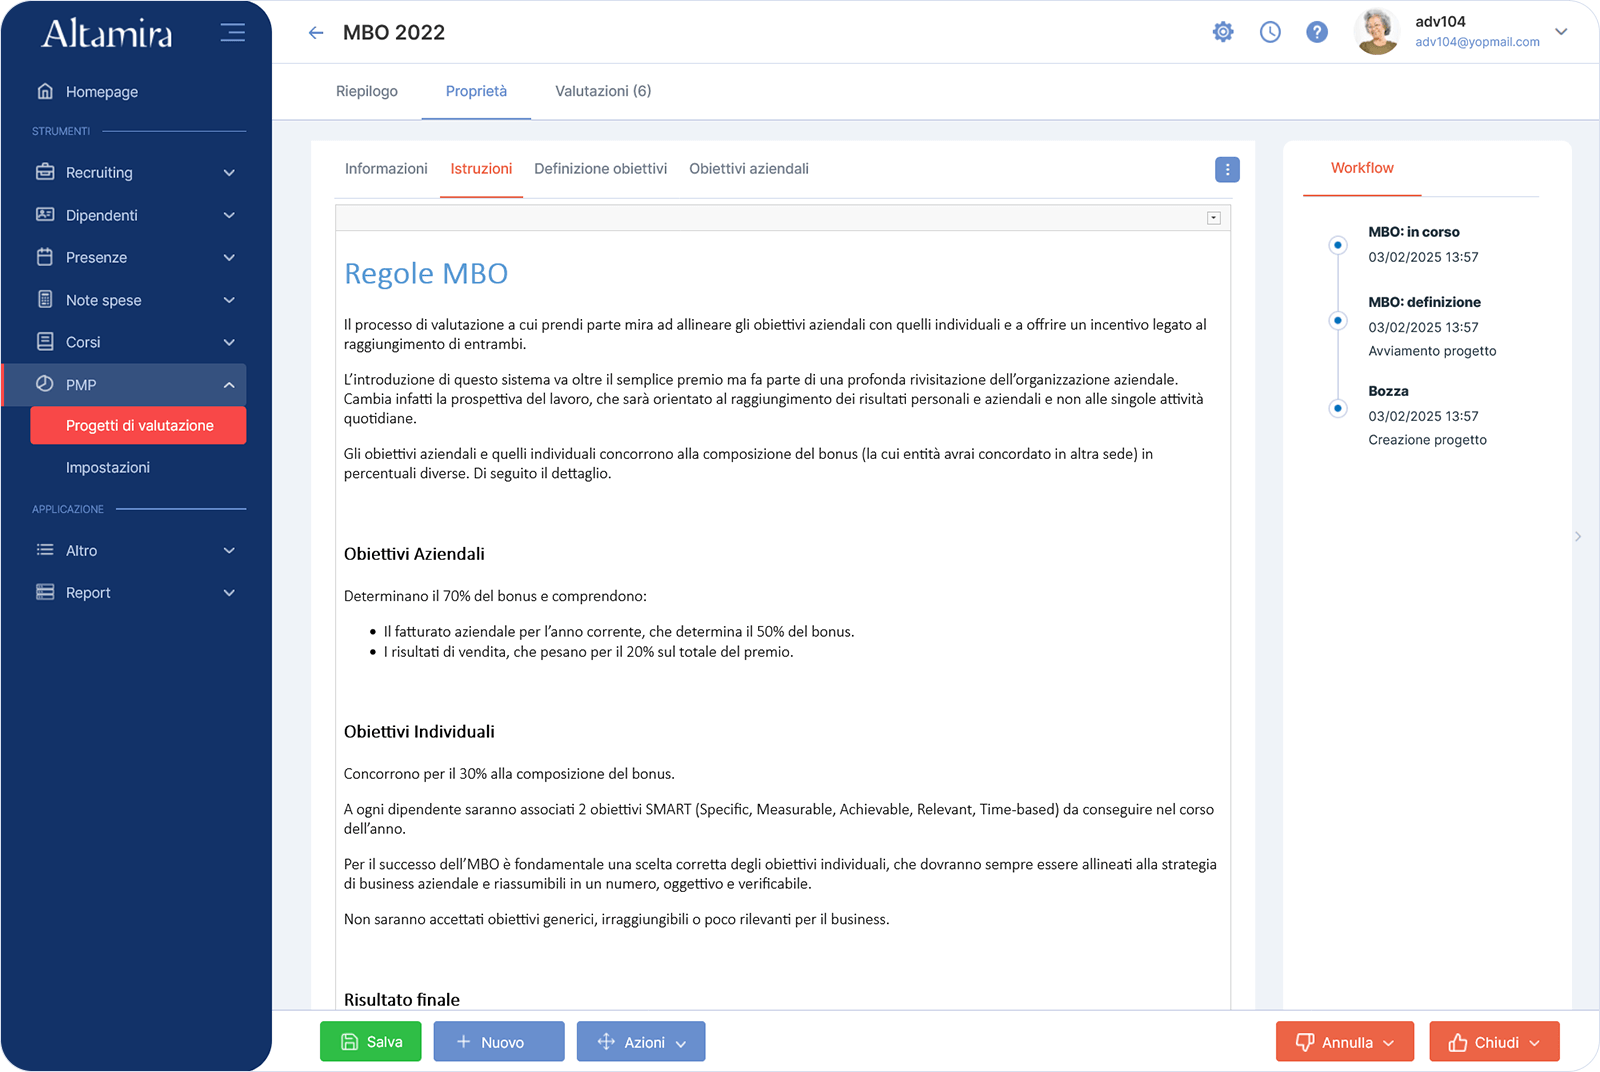The height and width of the screenshot is (1072, 1600).
Task: Click the back arrow next to MBO 2022
Action: pos(316,33)
